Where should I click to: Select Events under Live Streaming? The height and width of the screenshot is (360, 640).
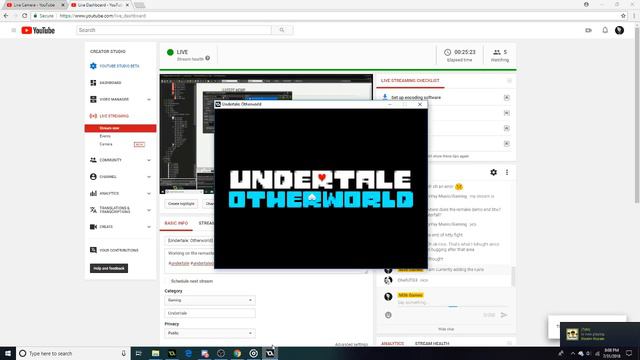coord(105,136)
